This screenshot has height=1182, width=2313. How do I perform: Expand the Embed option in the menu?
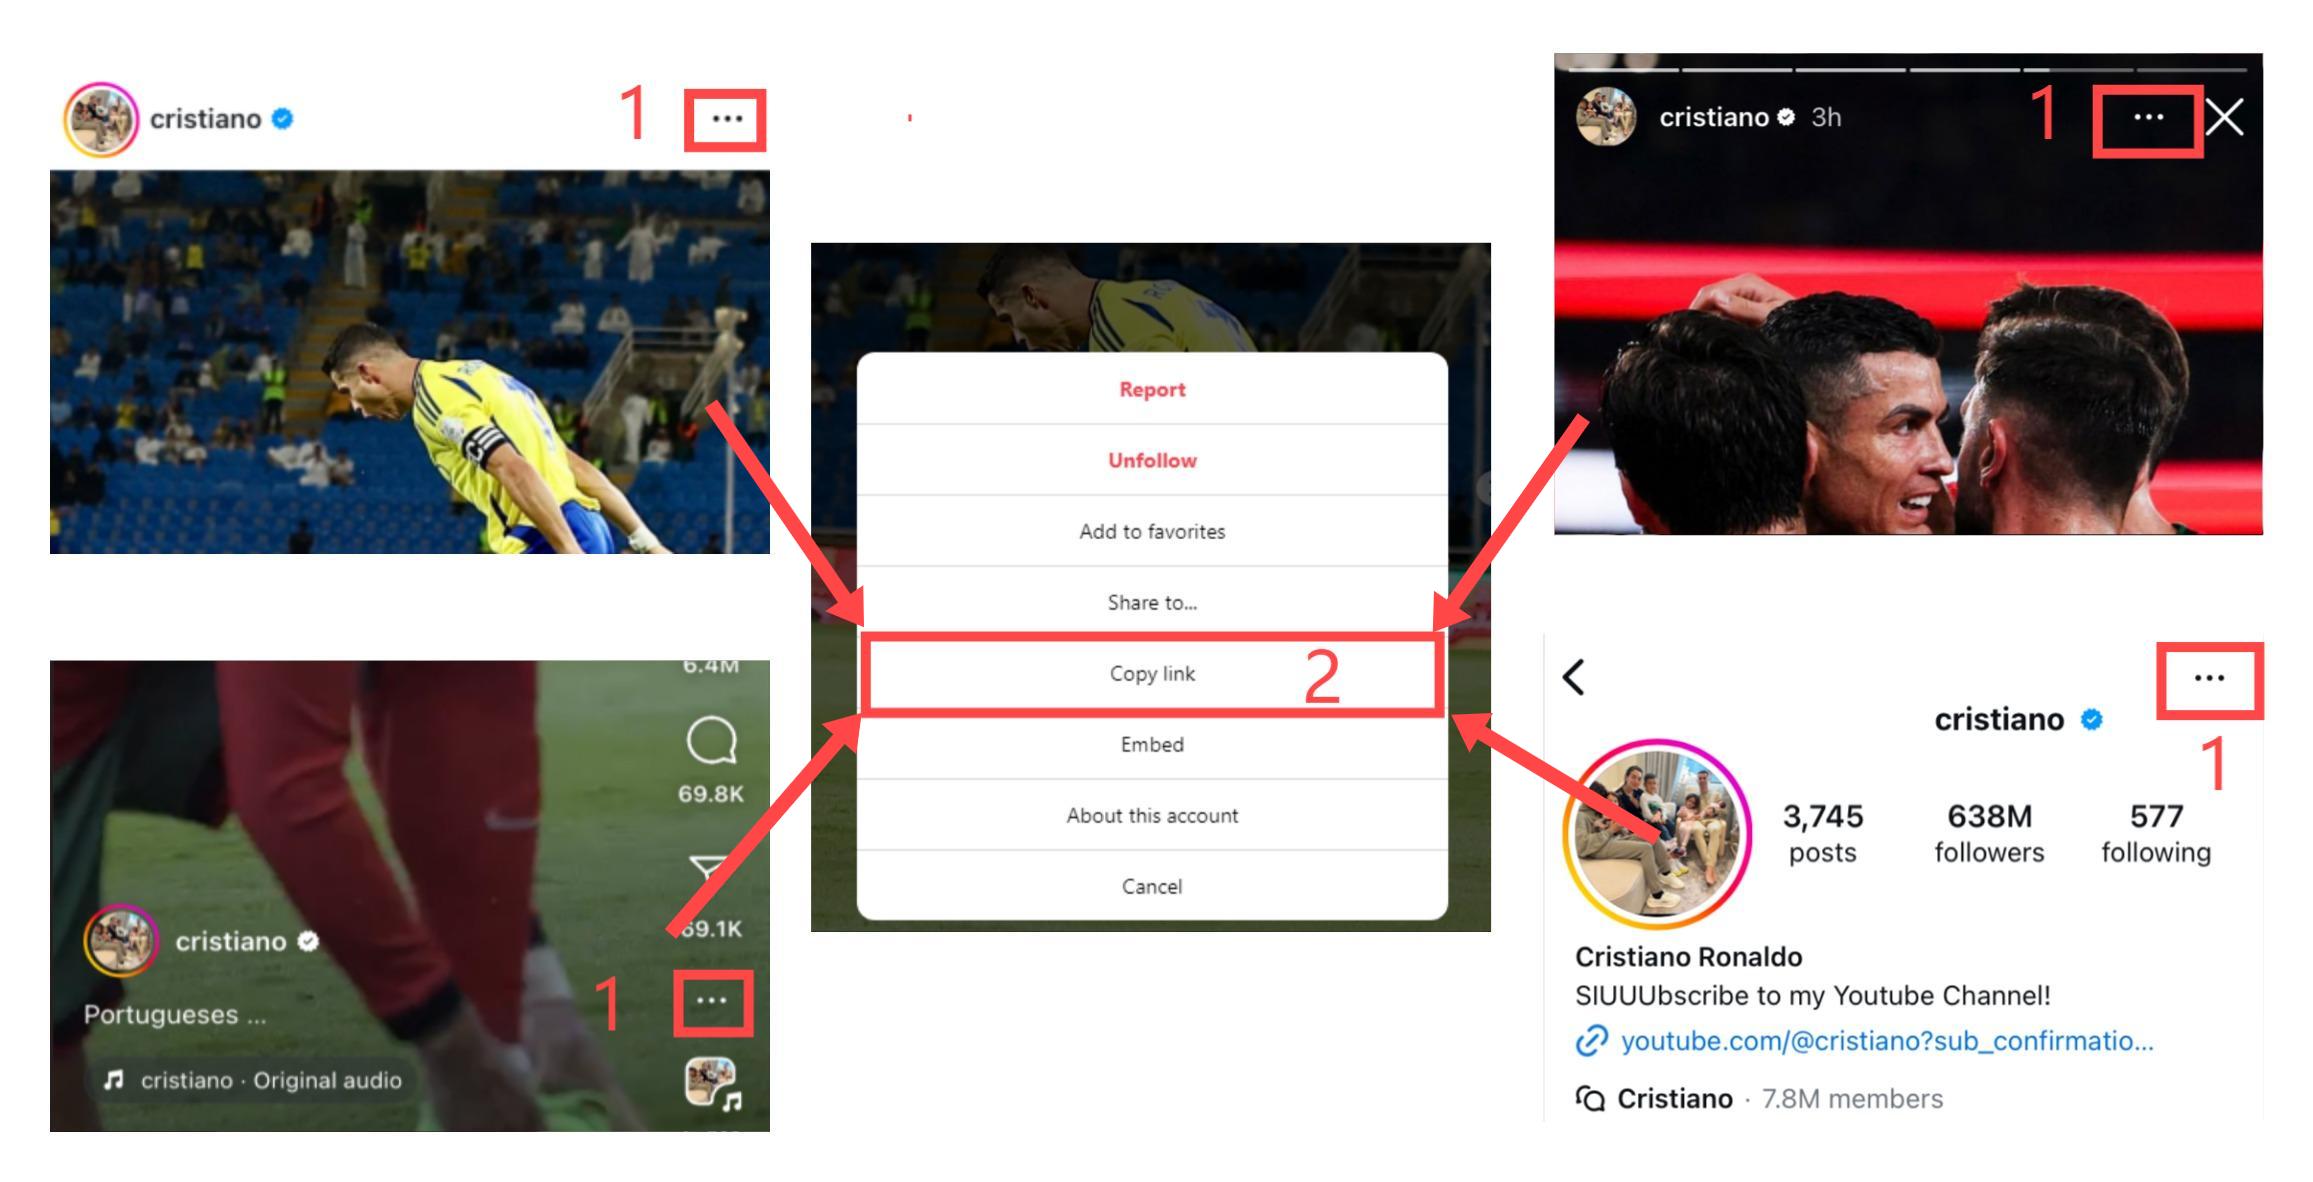click(1151, 745)
